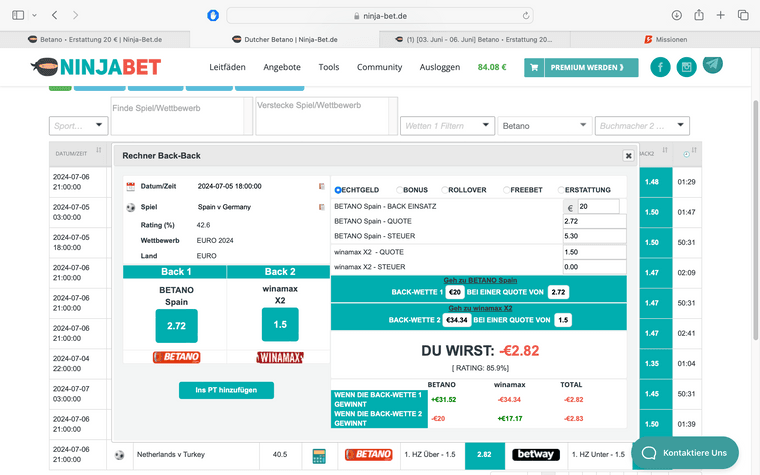This screenshot has height=475, width=760.
Task: Click the BETANO Spain STEUER field
Action: pyautogui.click(x=594, y=236)
